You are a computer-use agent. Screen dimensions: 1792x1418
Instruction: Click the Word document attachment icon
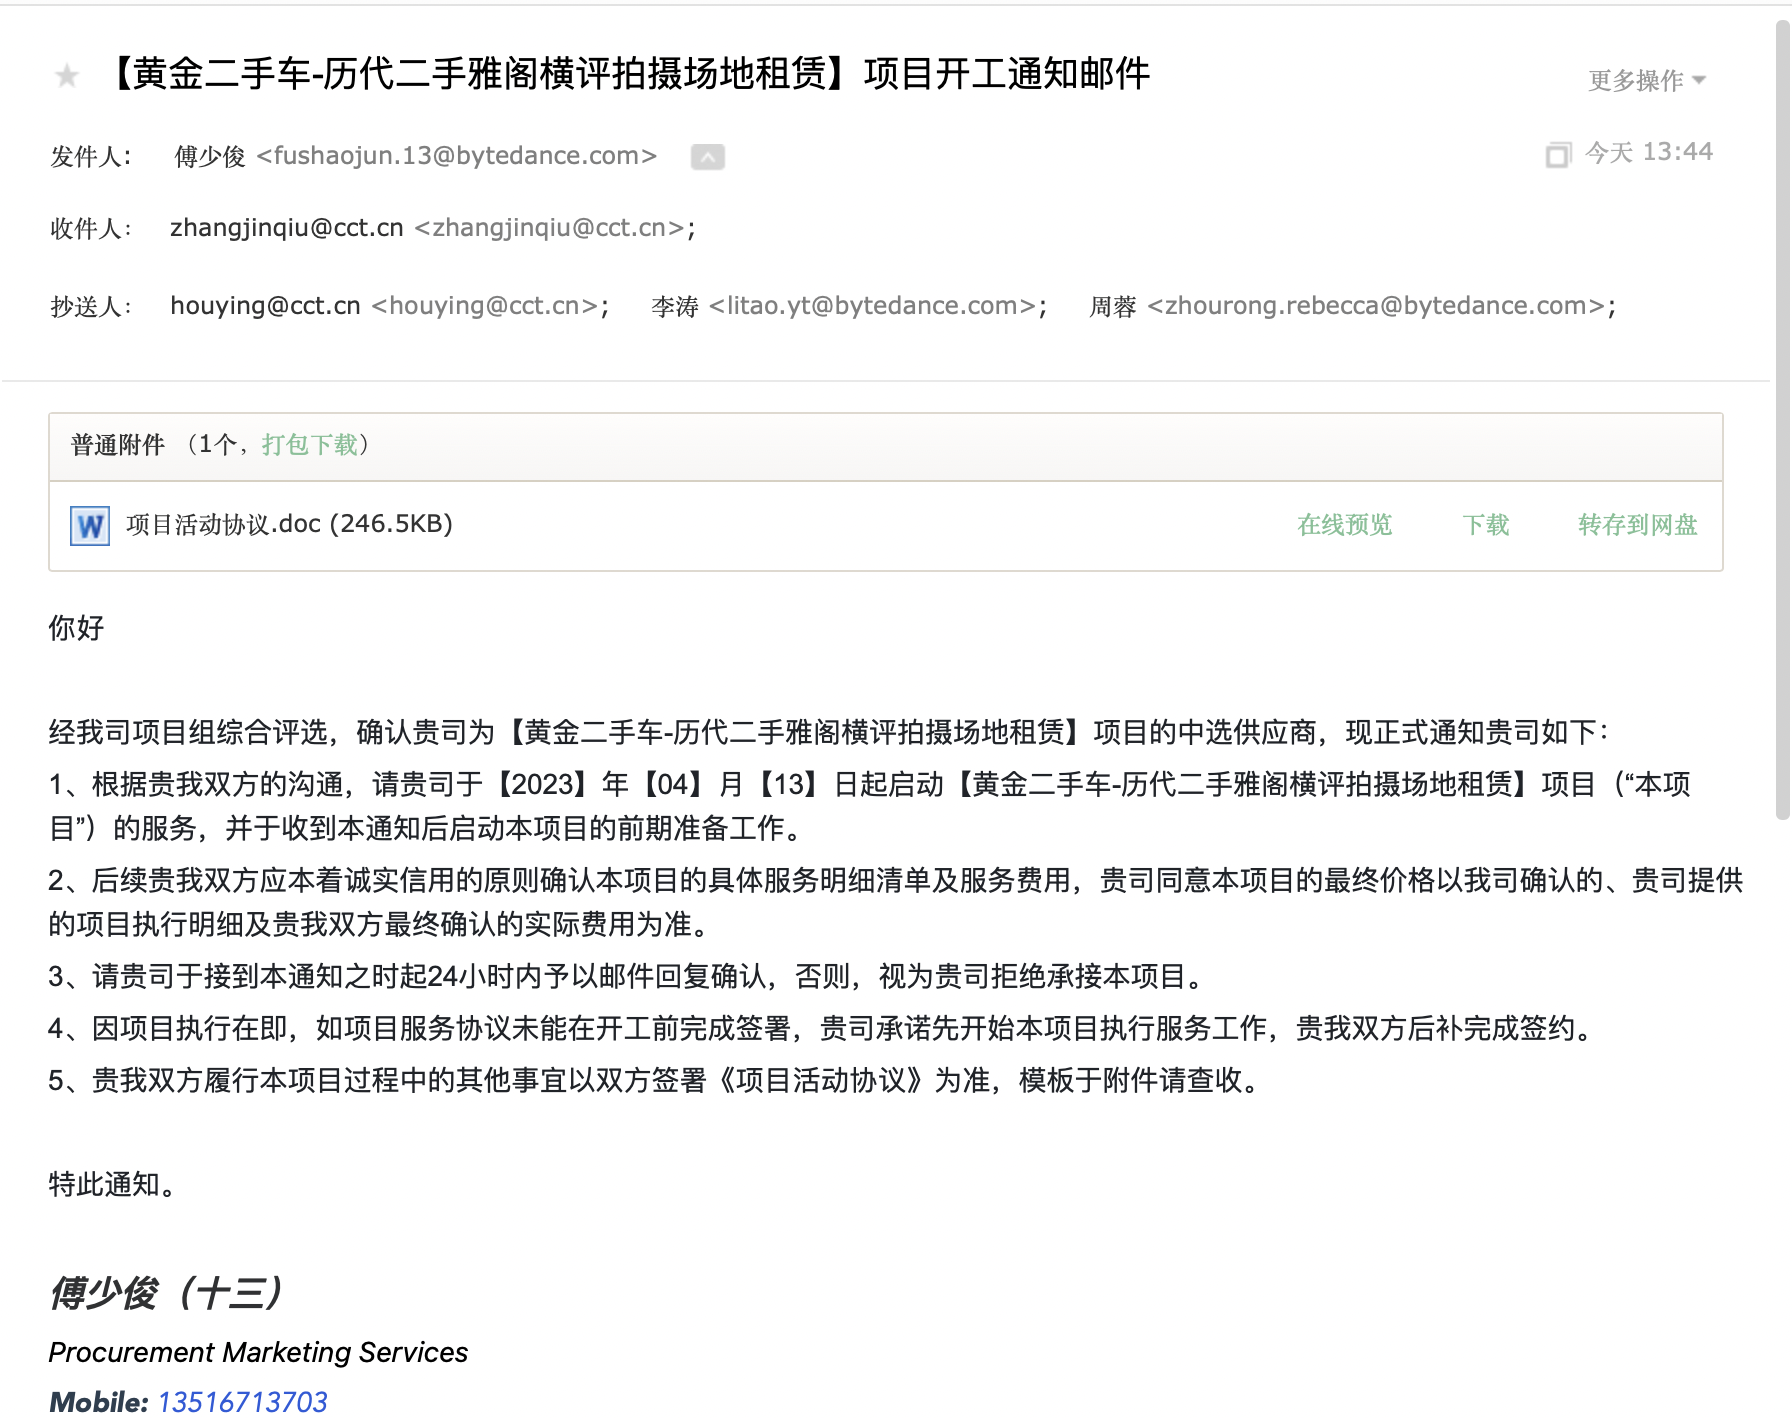pyautogui.click(x=90, y=525)
